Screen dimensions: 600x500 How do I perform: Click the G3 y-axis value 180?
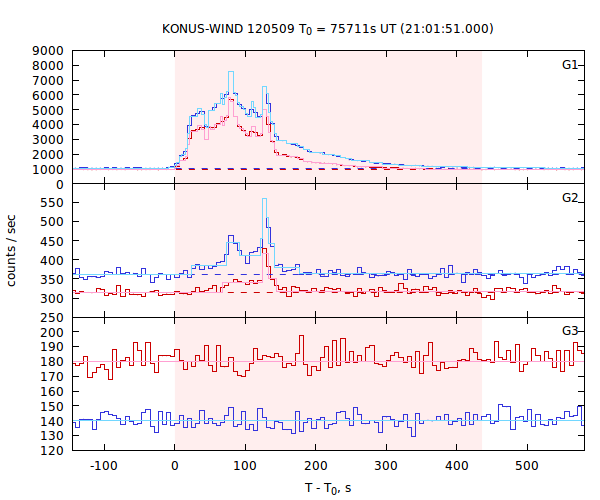[x=52, y=362]
